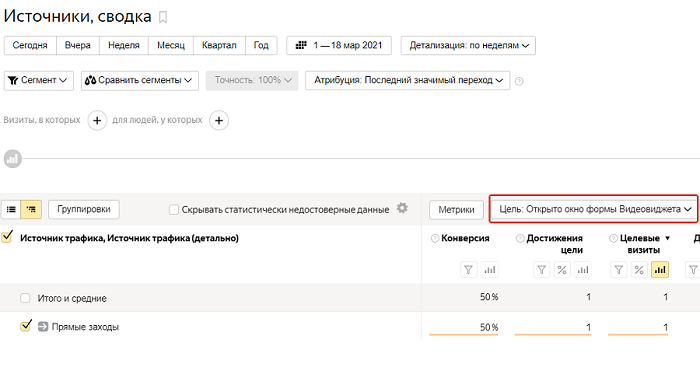The width and height of the screenshot is (700, 371).
Task: Show chart for Достижения цели column
Action: [x=583, y=270]
